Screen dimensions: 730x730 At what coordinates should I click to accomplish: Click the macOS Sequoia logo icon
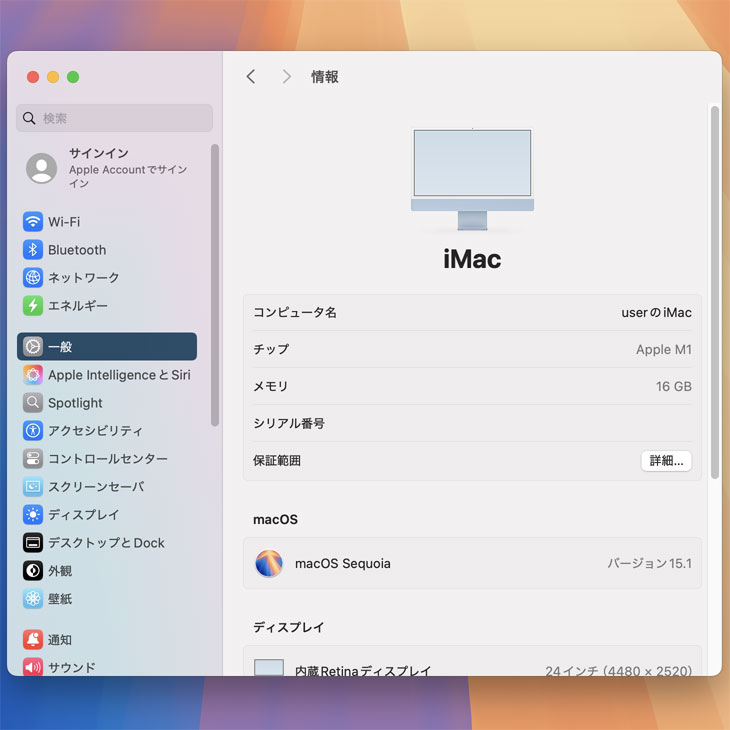pyautogui.click(x=269, y=563)
